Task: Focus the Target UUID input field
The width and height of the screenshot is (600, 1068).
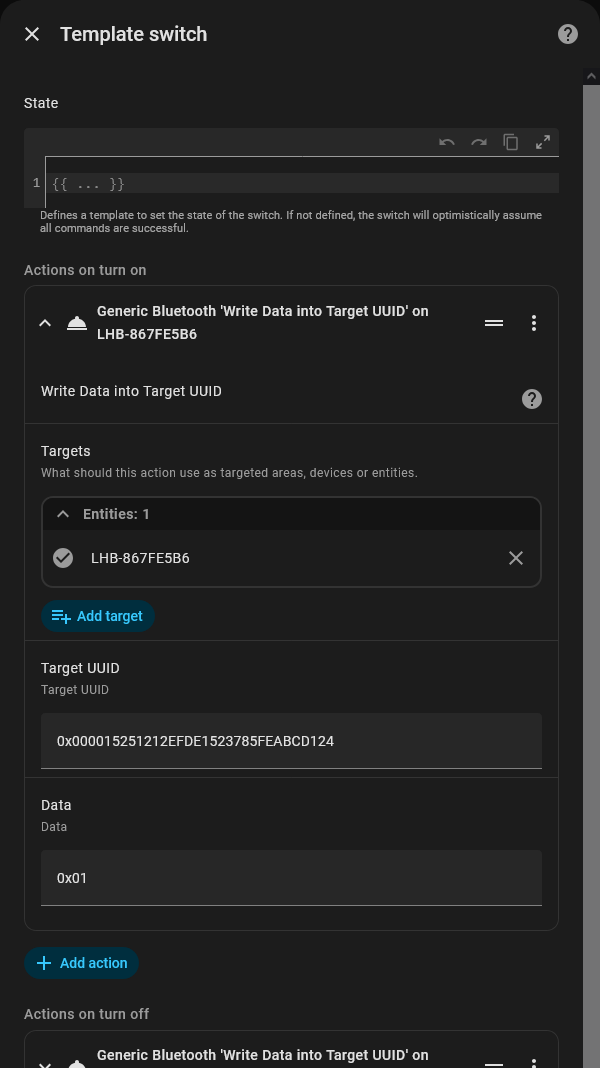Action: [x=291, y=741]
